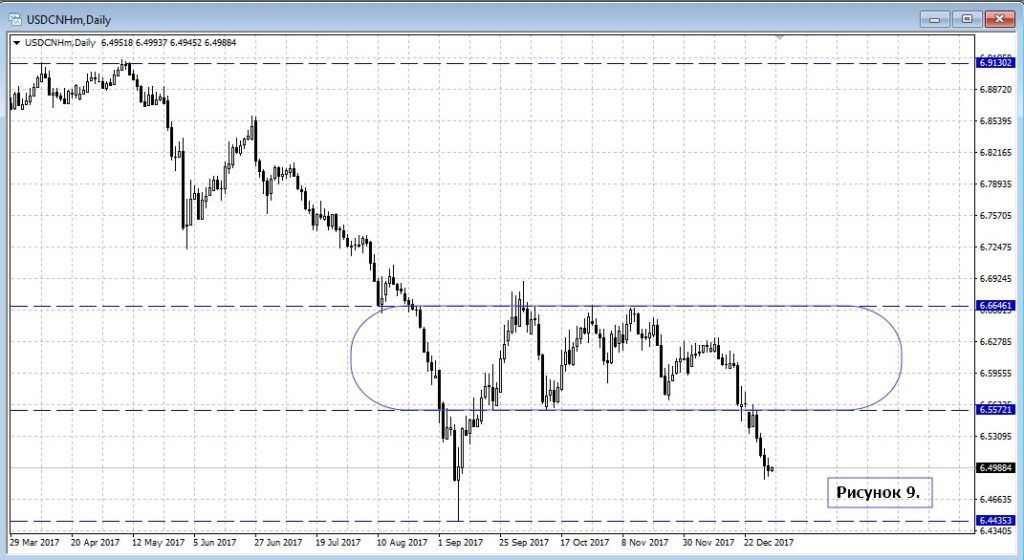The height and width of the screenshot is (560, 1024).
Task: Open the one-click trading arrow beside USDCNHm,Daily
Action: tap(17, 42)
